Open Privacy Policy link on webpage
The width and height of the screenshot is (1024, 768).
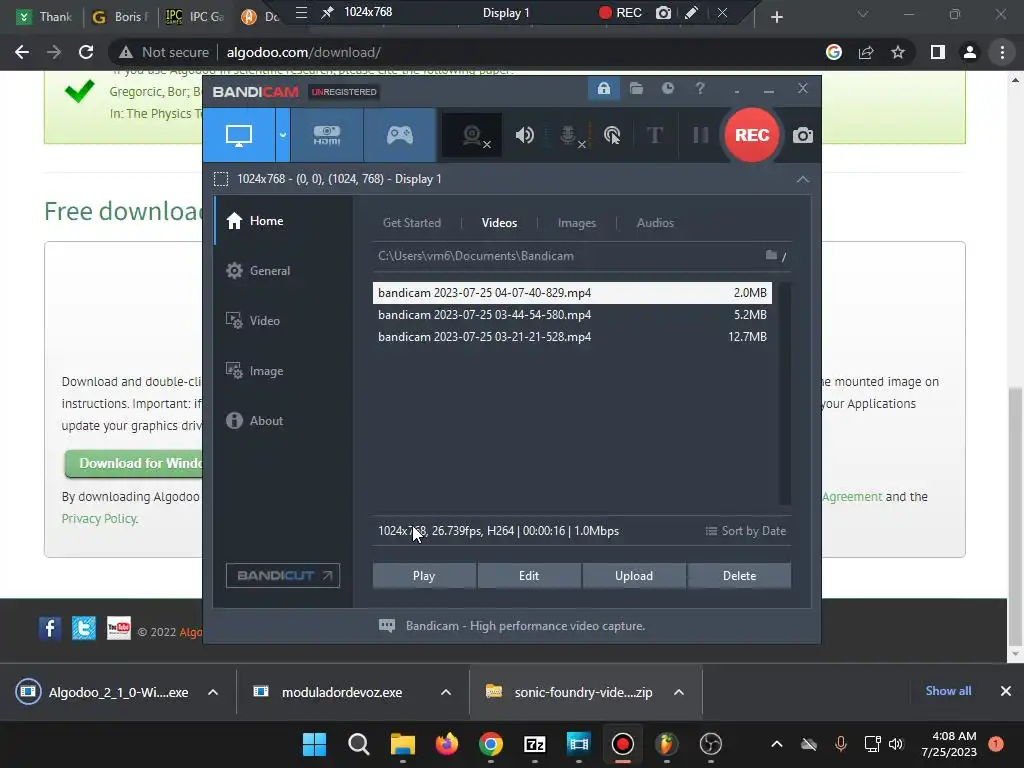point(99,519)
